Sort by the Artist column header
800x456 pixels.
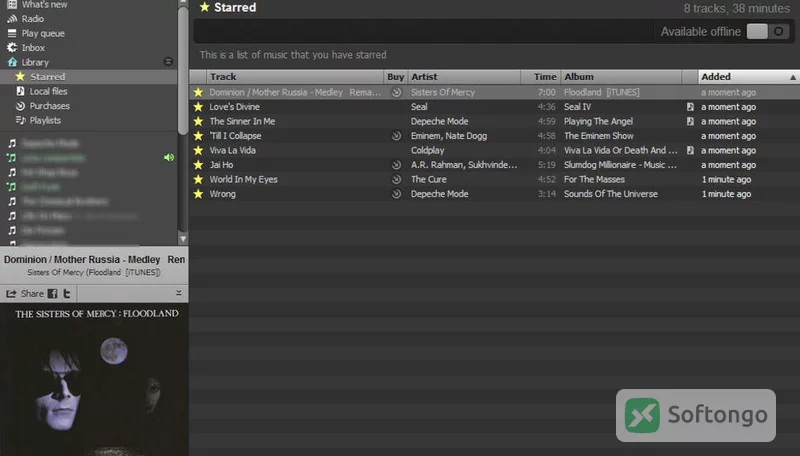[x=464, y=77]
